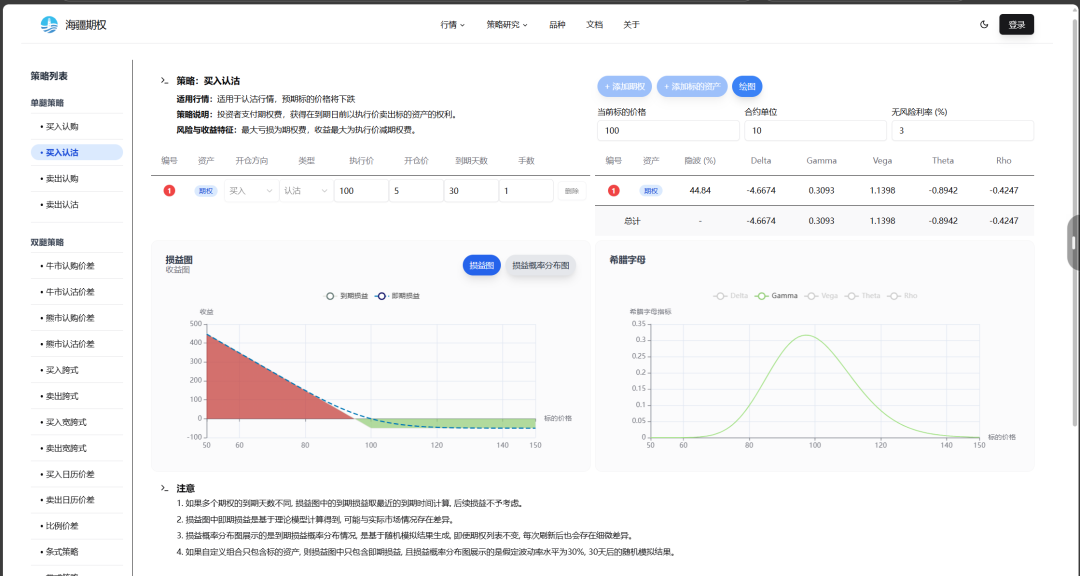Enable the Delta curve in legend
Screen dimensions: 1080x576
point(732,296)
